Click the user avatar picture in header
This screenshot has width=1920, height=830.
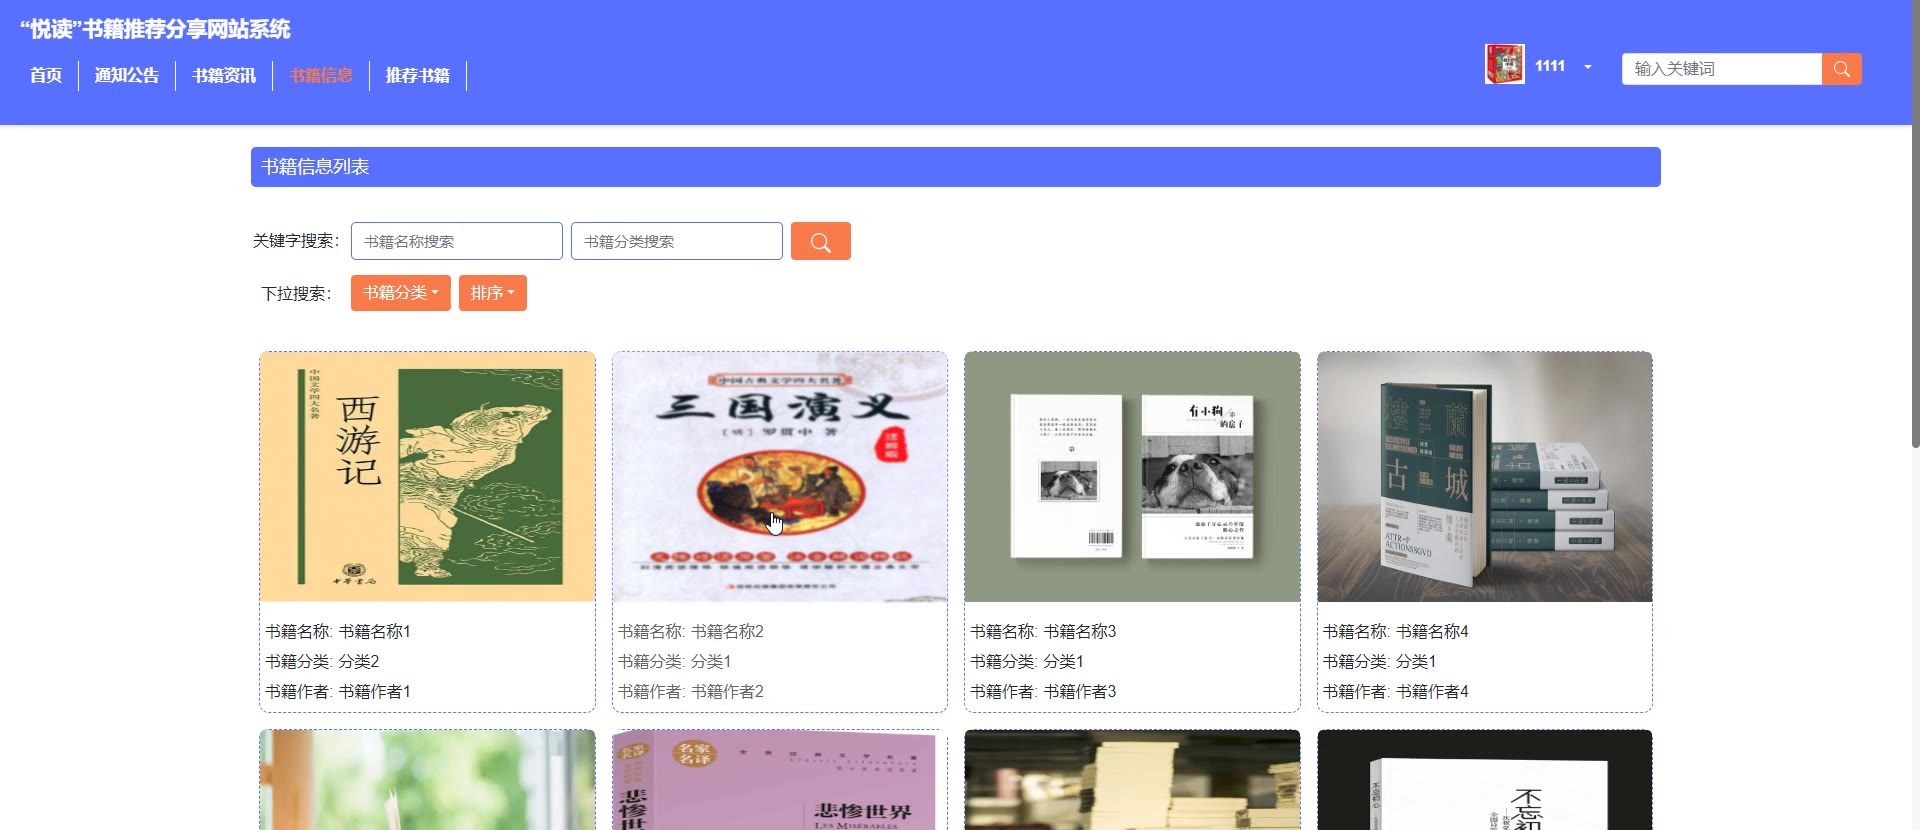coord(1504,65)
